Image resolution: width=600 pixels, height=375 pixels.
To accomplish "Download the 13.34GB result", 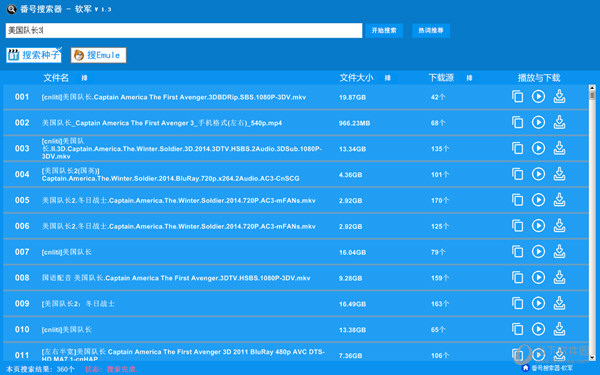I will point(559,148).
